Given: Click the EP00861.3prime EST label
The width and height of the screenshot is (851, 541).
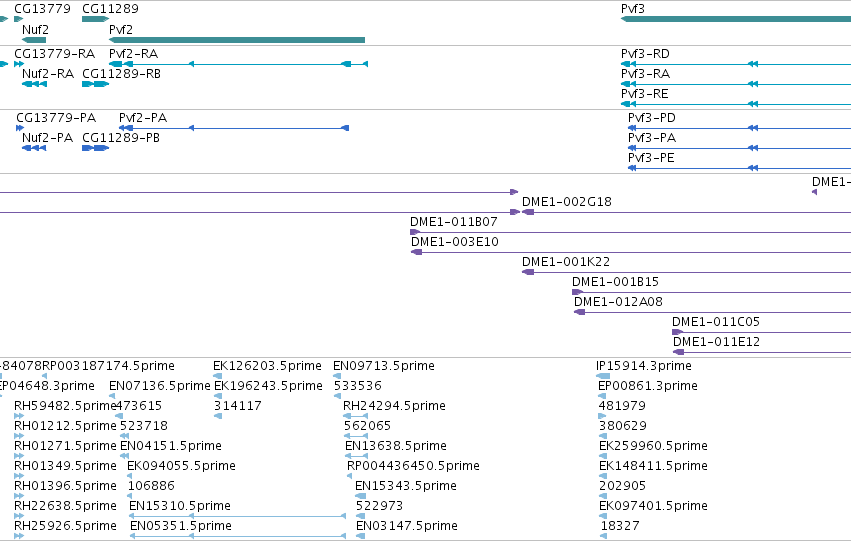Looking at the screenshot, I should click(x=648, y=386).
